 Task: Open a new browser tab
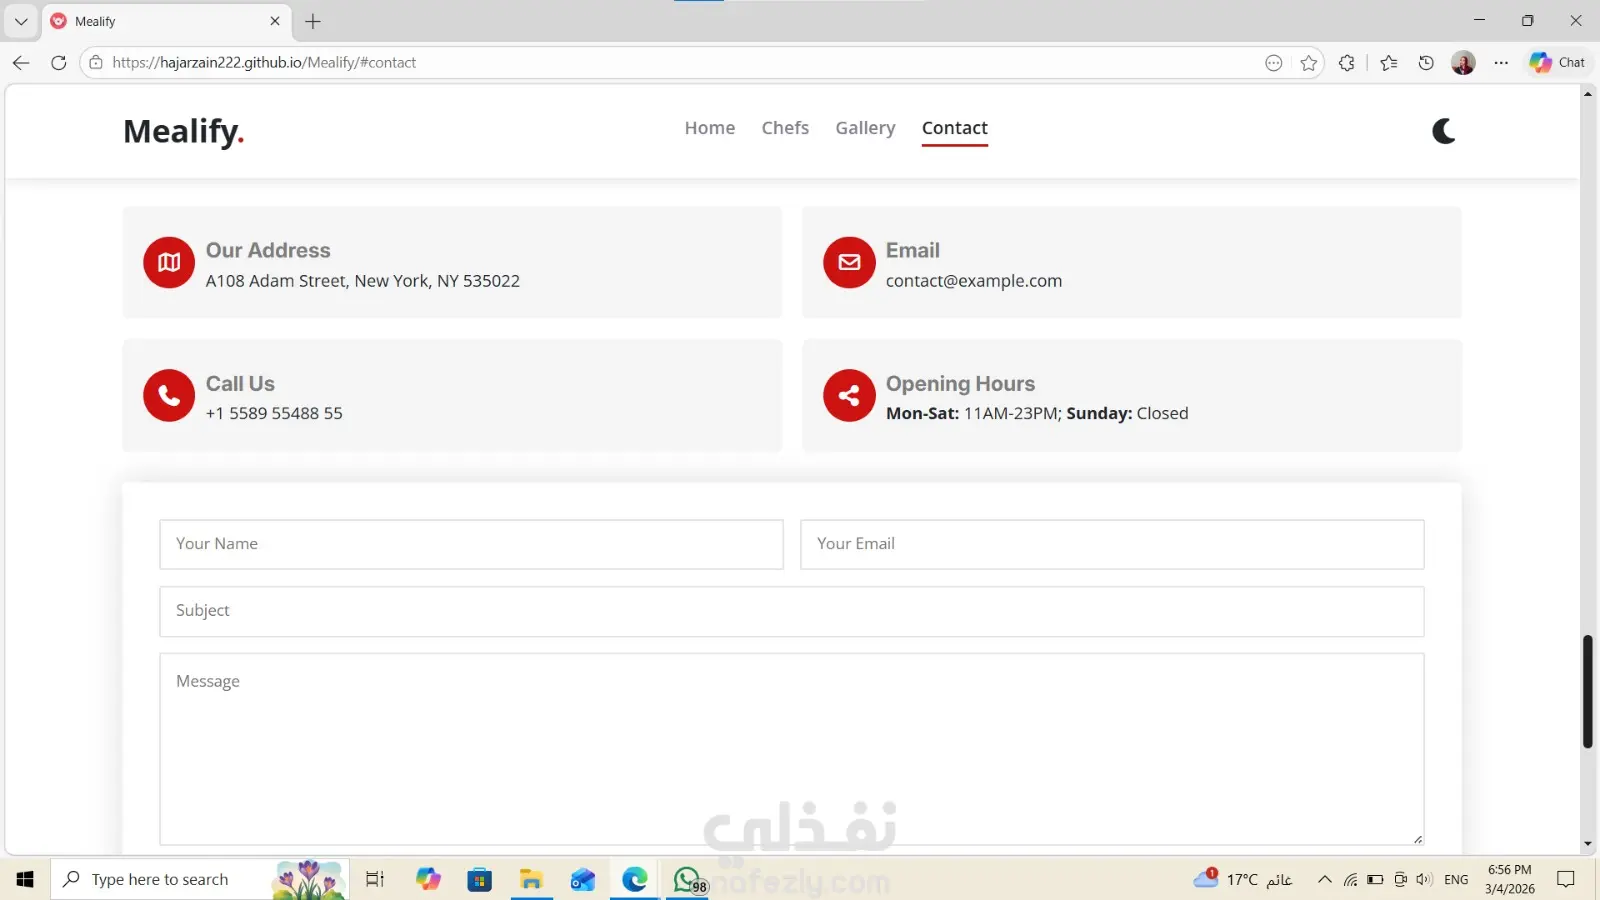pyautogui.click(x=313, y=21)
